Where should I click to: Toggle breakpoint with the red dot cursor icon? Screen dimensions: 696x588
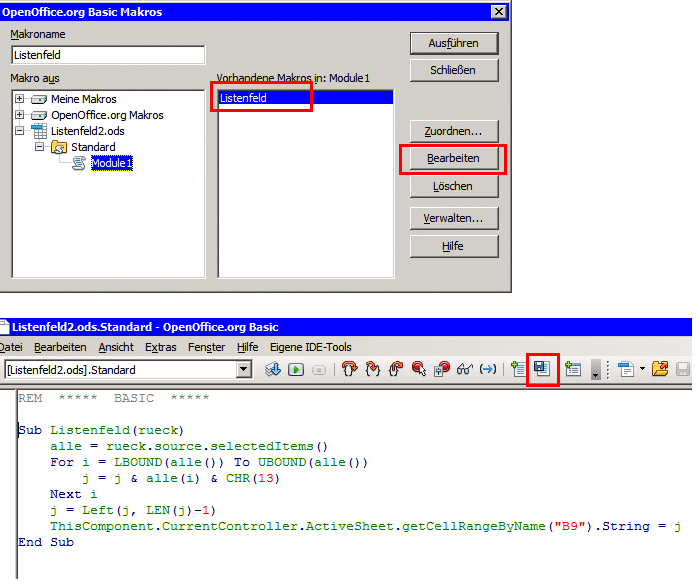pos(419,369)
